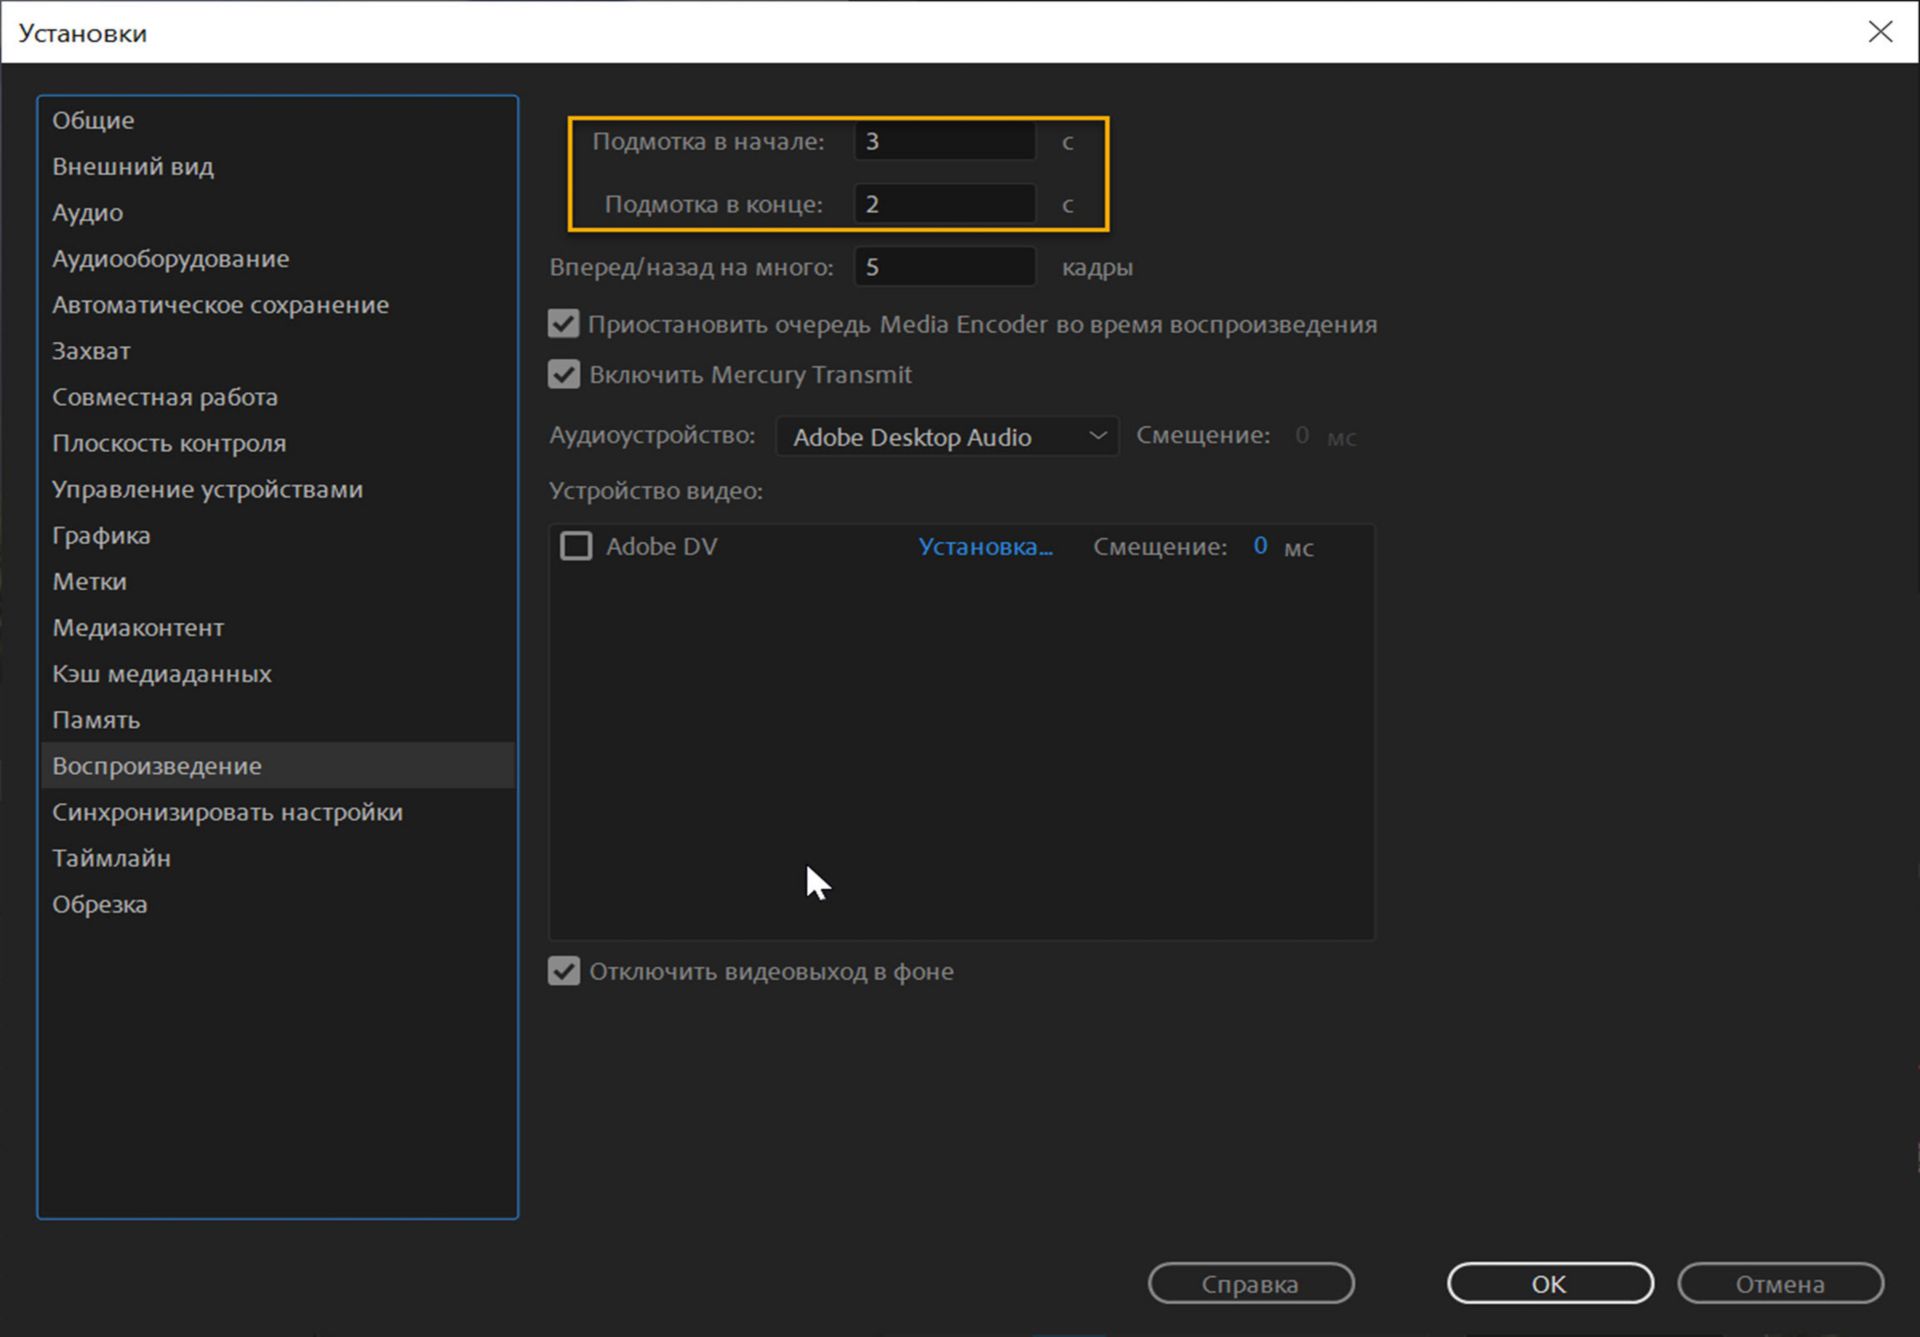Click Установка link for Adobe DV device

tap(986, 546)
